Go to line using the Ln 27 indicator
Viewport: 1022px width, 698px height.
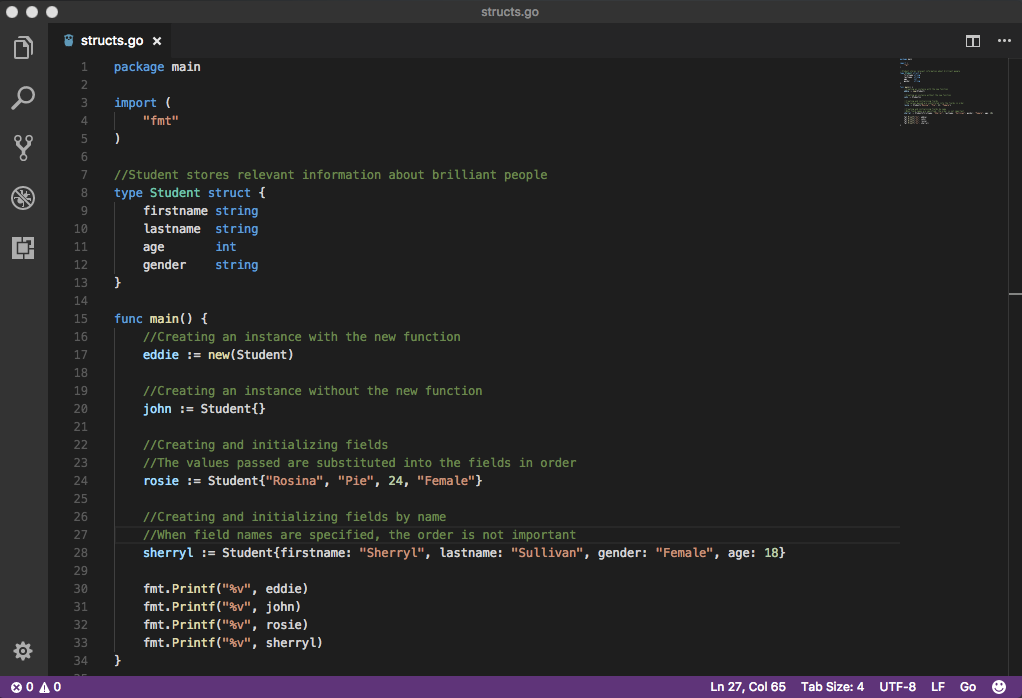click(x=748, y=687)
